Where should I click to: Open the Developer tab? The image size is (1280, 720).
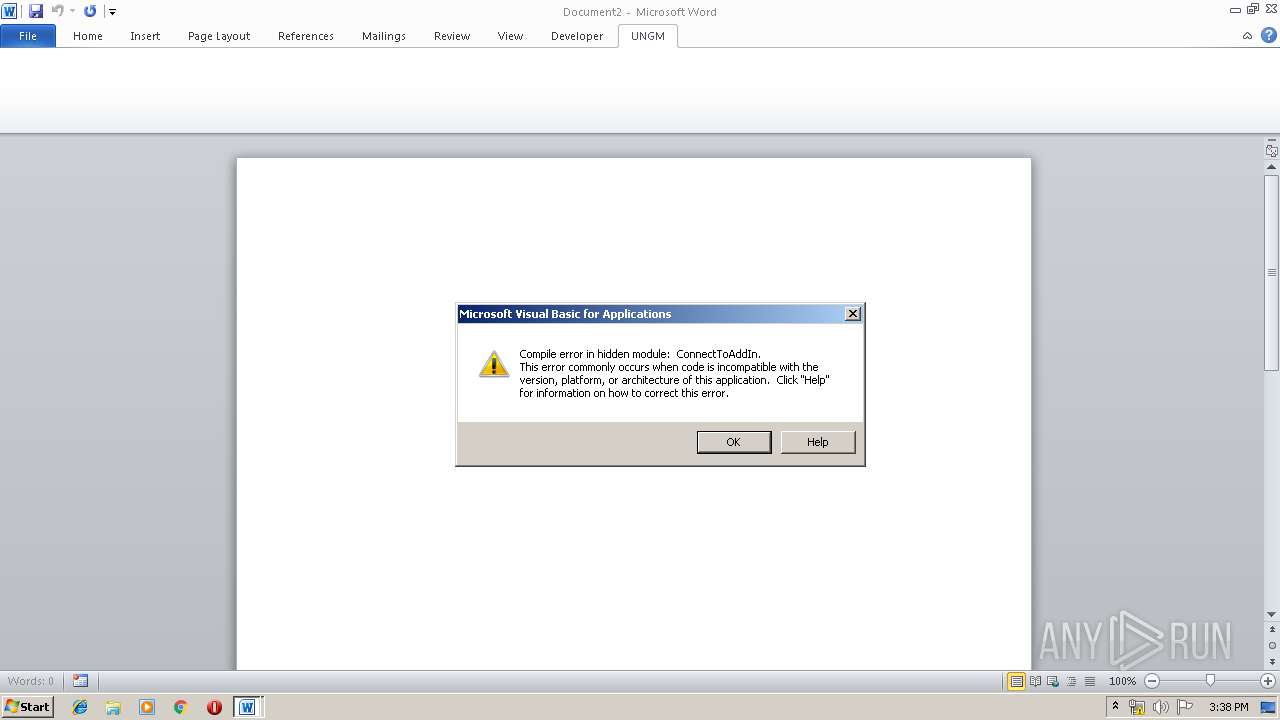pyautogui.click(x=577, y=36)
